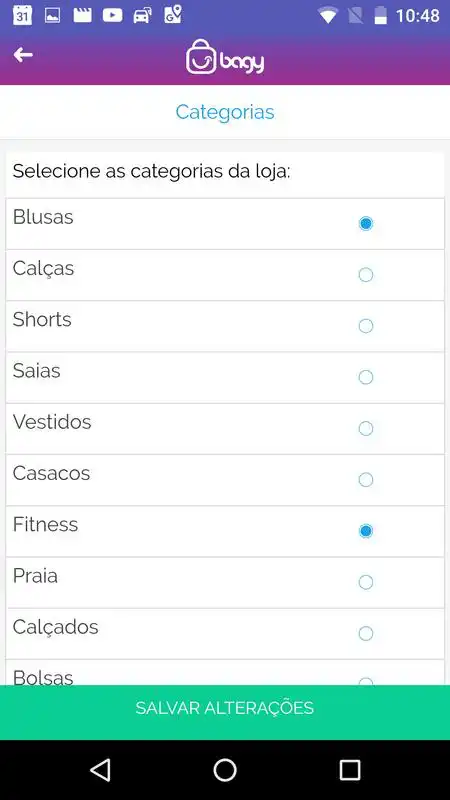Tap the Android back navigation button

pos(101,769)
